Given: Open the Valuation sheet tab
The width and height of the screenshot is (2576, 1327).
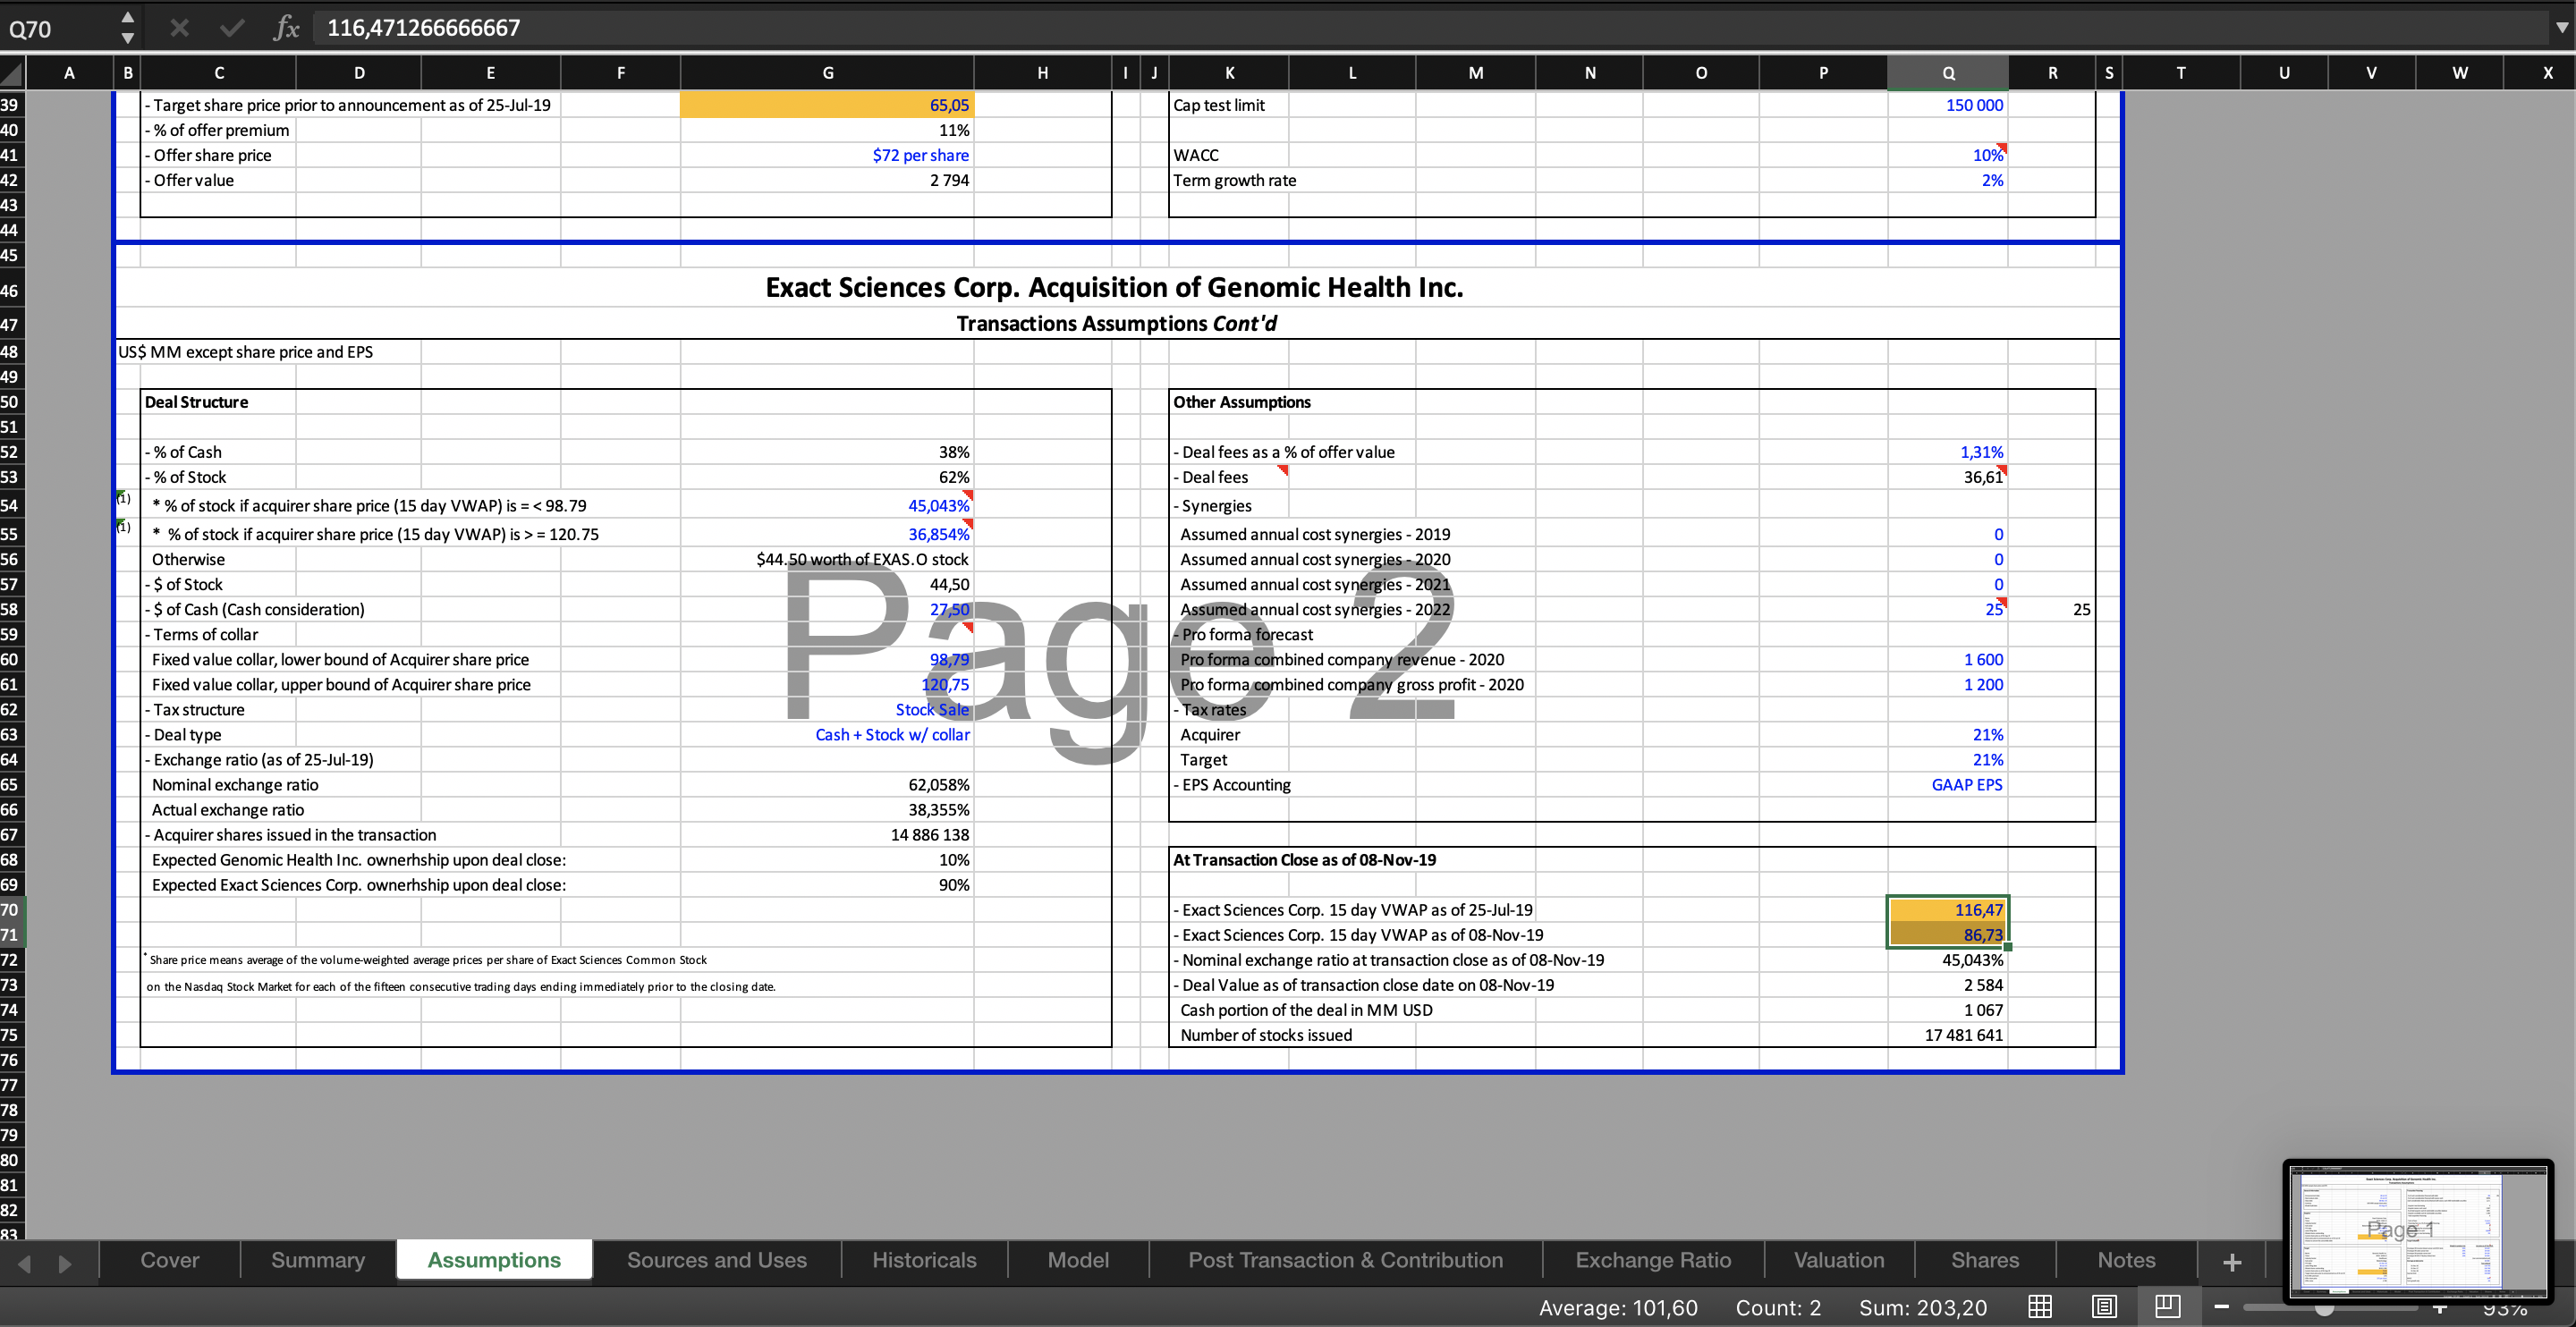Looking at the screenshot, I should [1839, 1260].
